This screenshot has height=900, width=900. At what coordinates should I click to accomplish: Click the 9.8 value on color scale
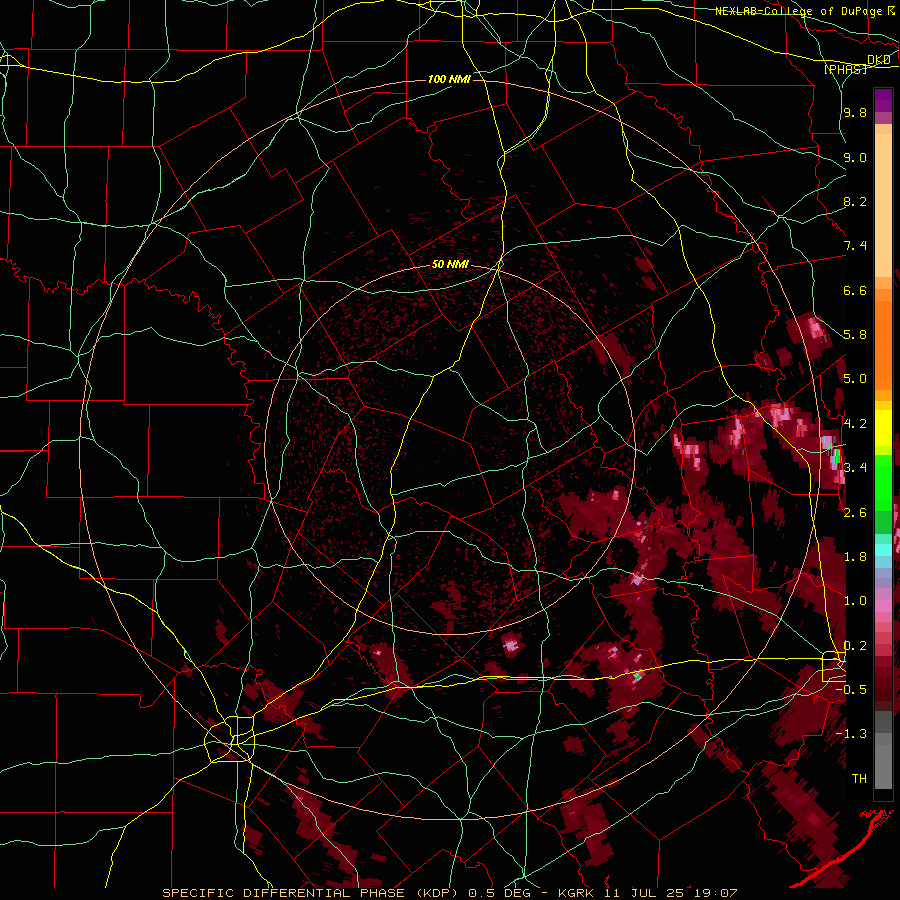coord(855,113)
